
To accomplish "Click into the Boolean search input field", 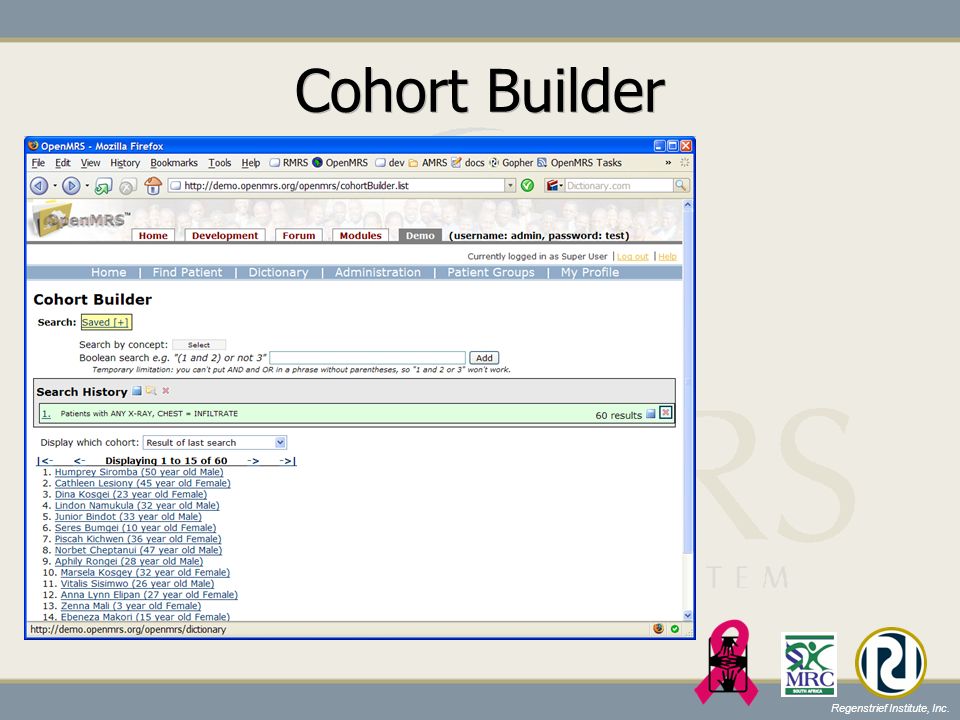I will point(367,358).
